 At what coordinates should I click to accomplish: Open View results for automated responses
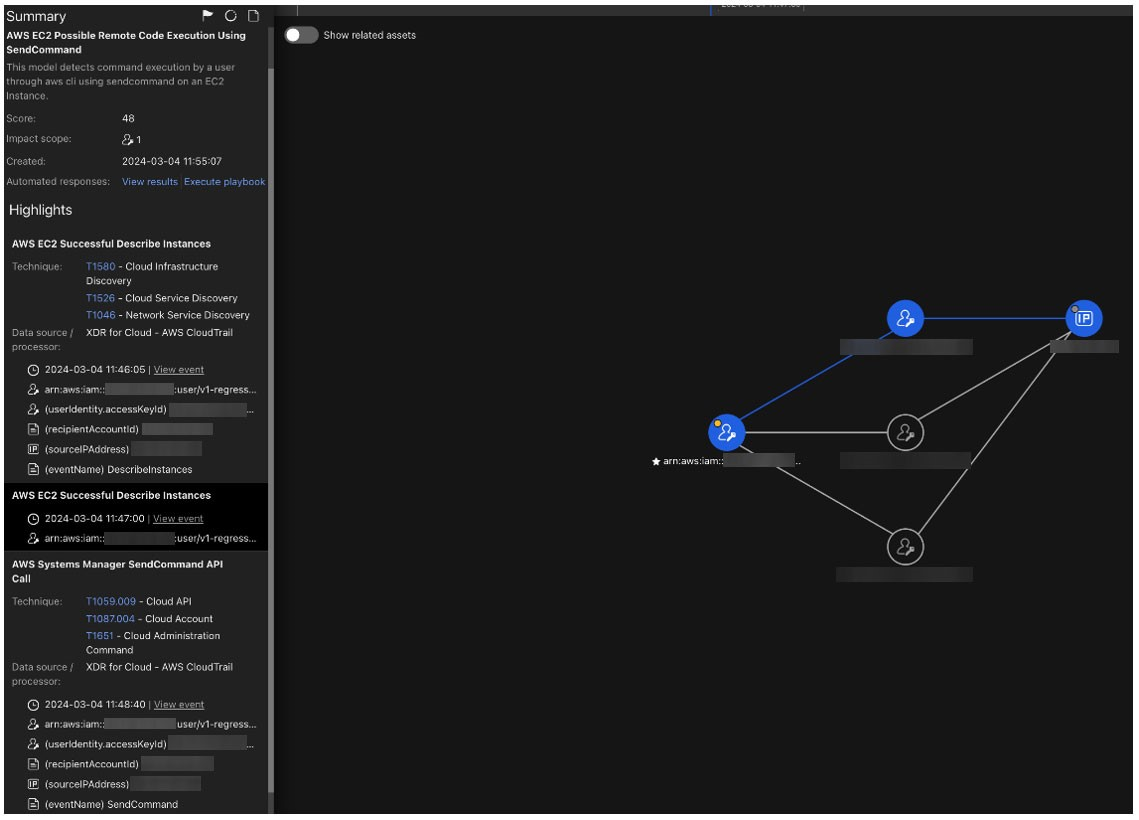tap(149, 182)
